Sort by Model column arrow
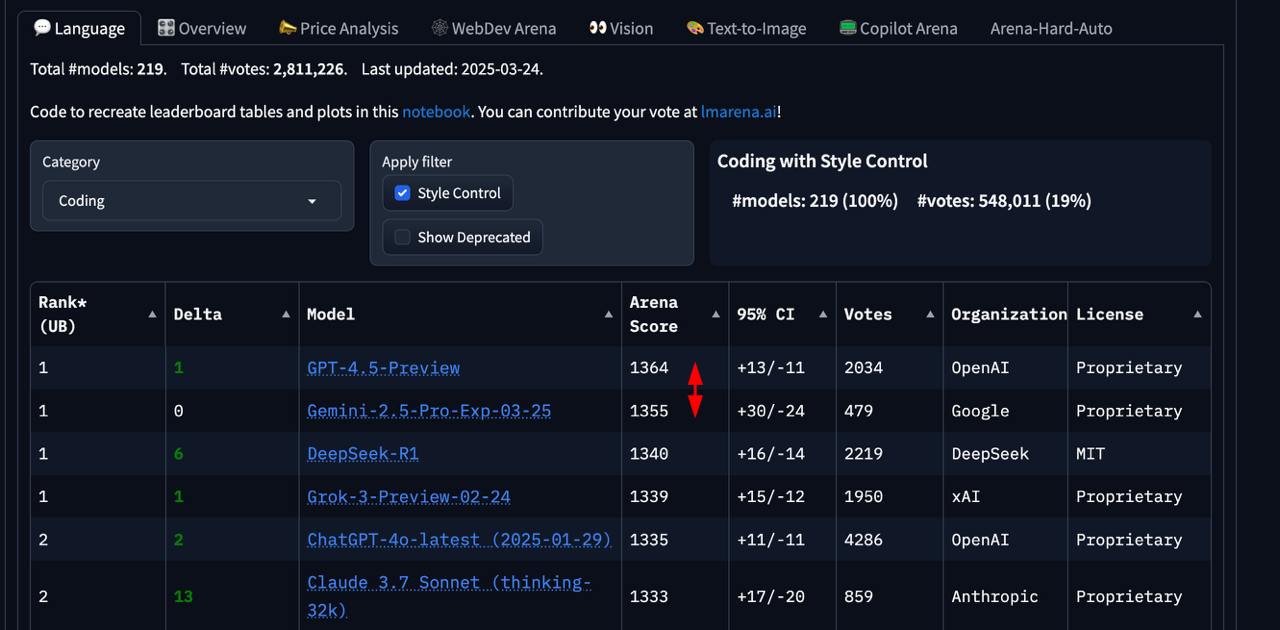The image size is (1280, 630). pos(608,314)
